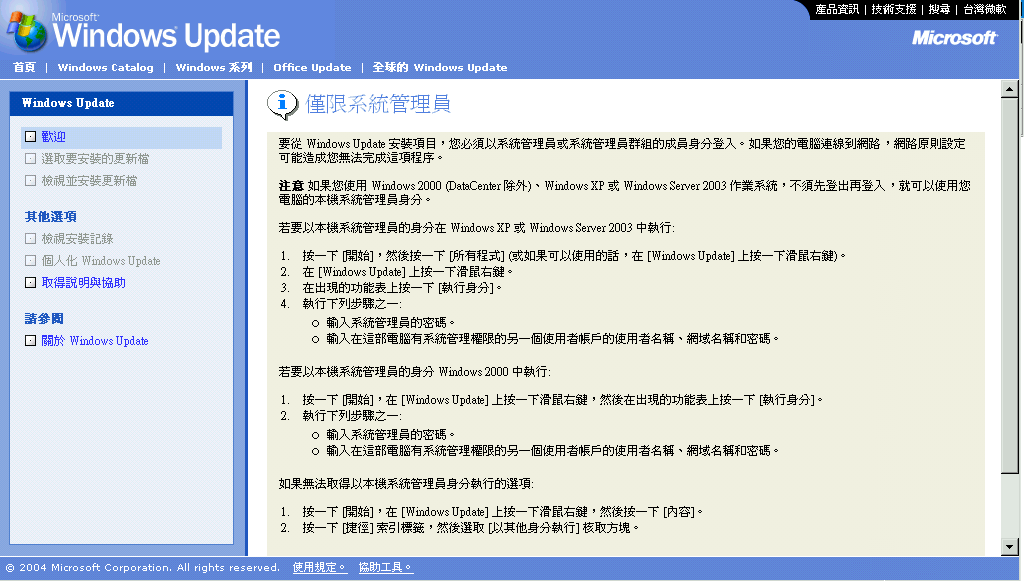Image resolution: width=1024 pixels, height=581 pixels.
Task: Open 技術支援 in top bar
Action: (x=893, y=9)
